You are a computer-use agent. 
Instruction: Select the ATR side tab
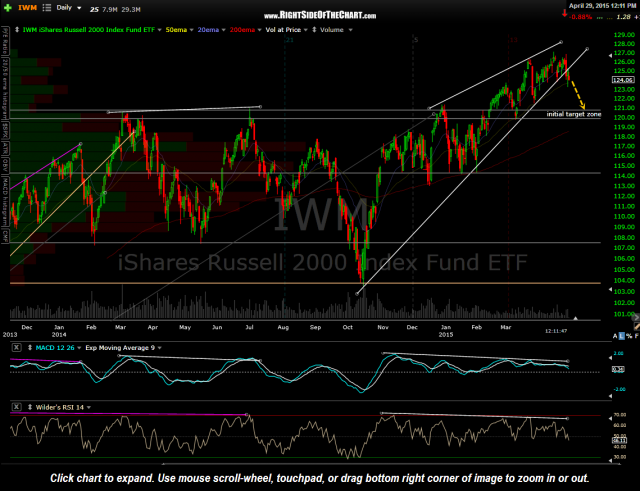coord(5,147)
